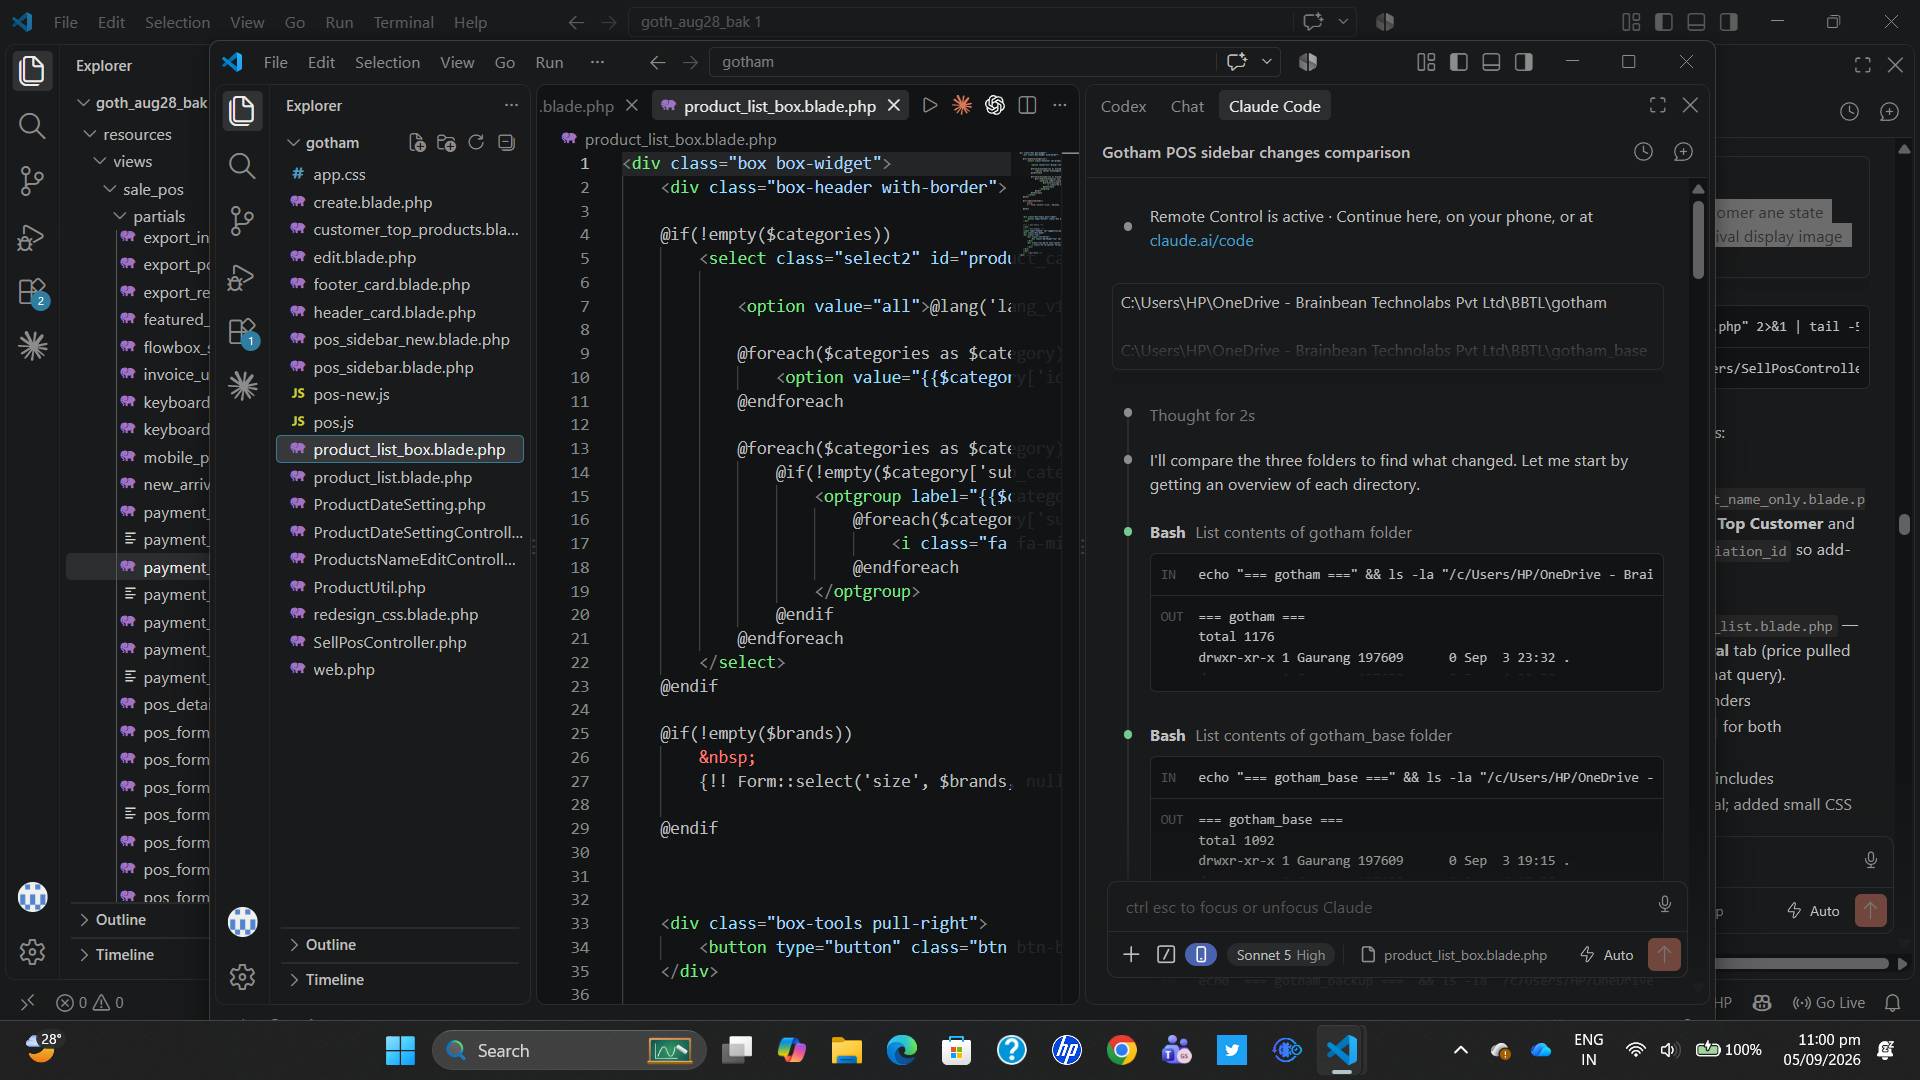This screenshot has width=1920, height=1080.
Task: Click the microphone in Claude input
Action: click(1665, 905)
